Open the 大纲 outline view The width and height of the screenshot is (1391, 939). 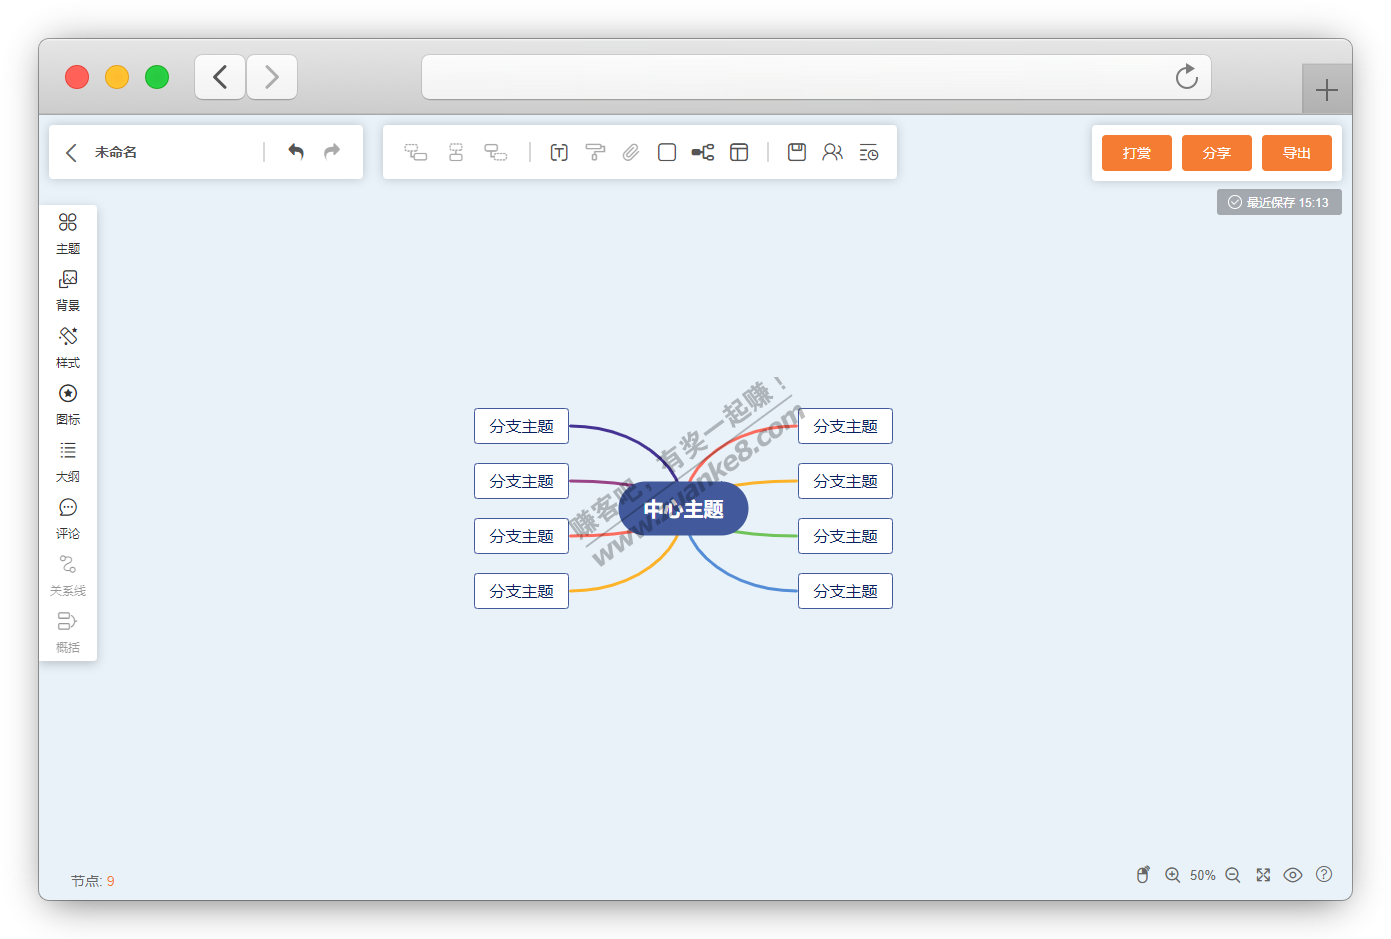(68, 462)
